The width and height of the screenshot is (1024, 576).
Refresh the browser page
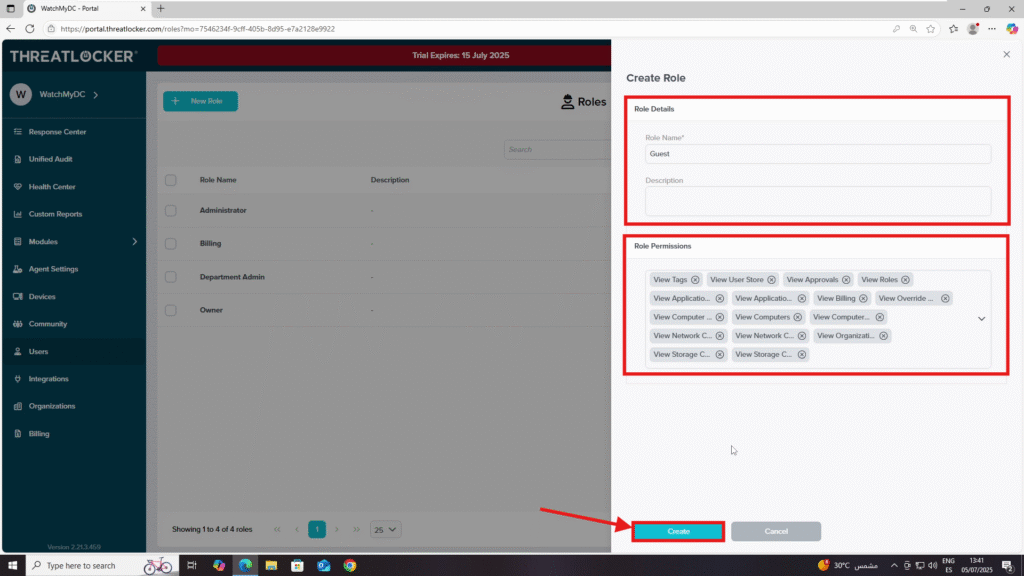point(30,29)
